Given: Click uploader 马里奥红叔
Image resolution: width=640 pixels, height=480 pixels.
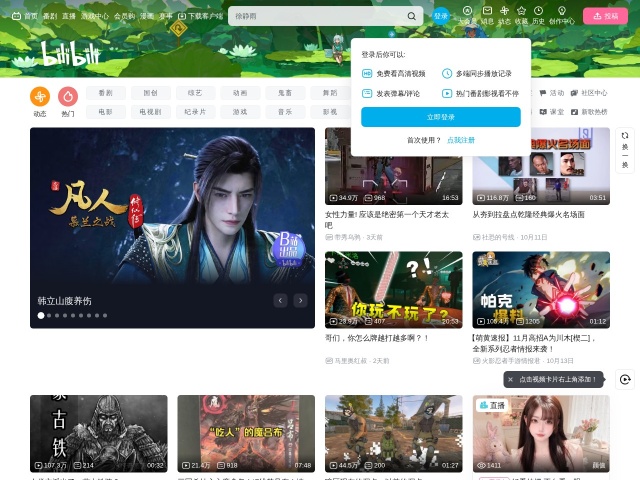Looking at the screenshot, I should click(x=351, y=361).
